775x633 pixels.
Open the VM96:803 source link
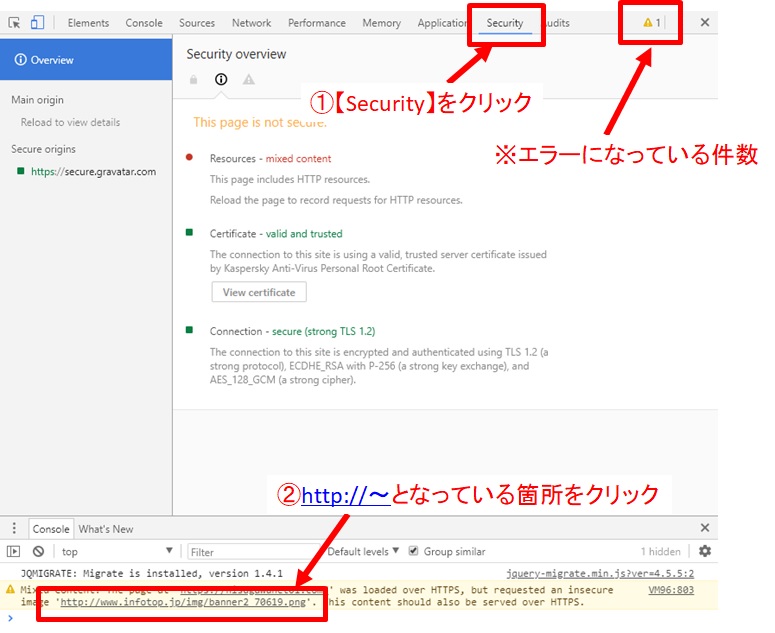click(x=671, y=590)
